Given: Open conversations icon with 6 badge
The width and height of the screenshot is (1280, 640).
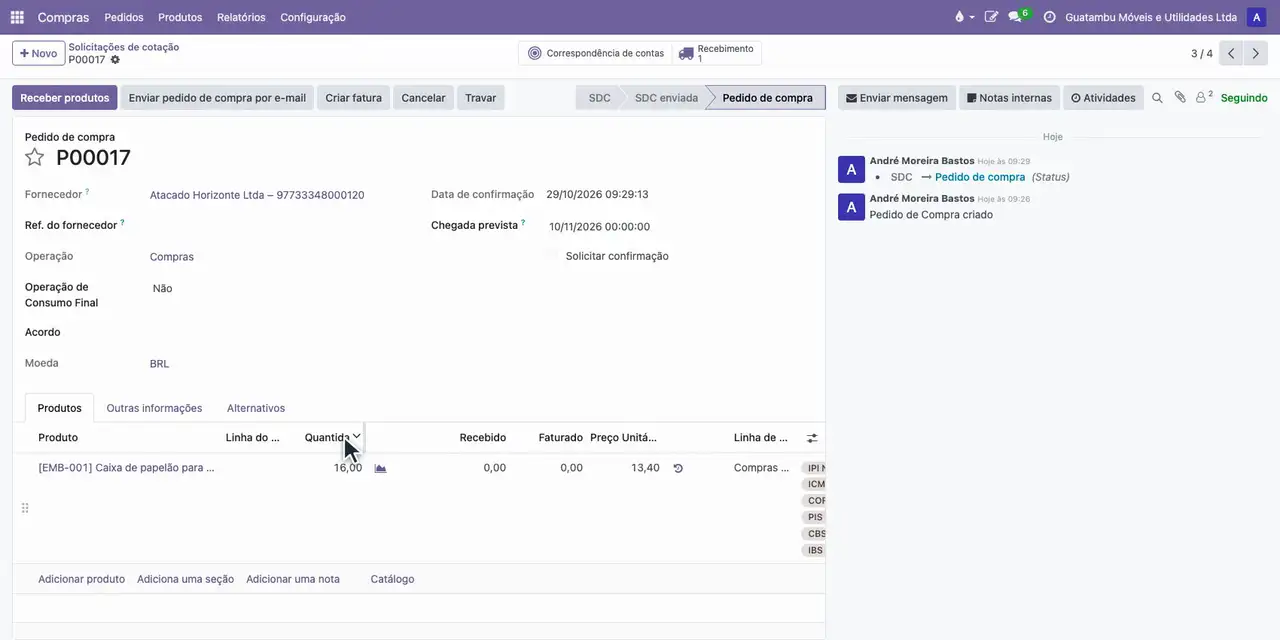Looking at the screenshot, I should tap(1018, 17).
